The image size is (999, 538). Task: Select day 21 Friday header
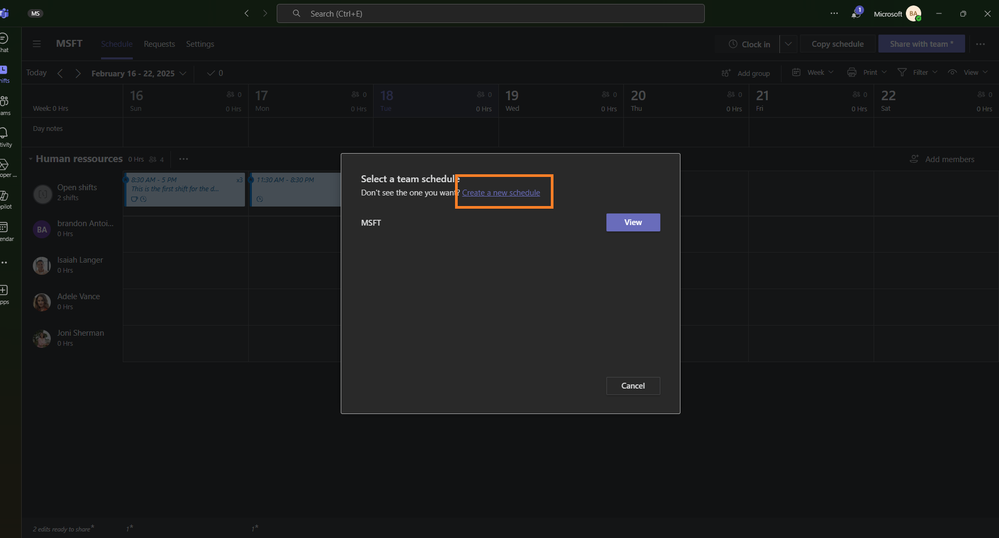811,101
